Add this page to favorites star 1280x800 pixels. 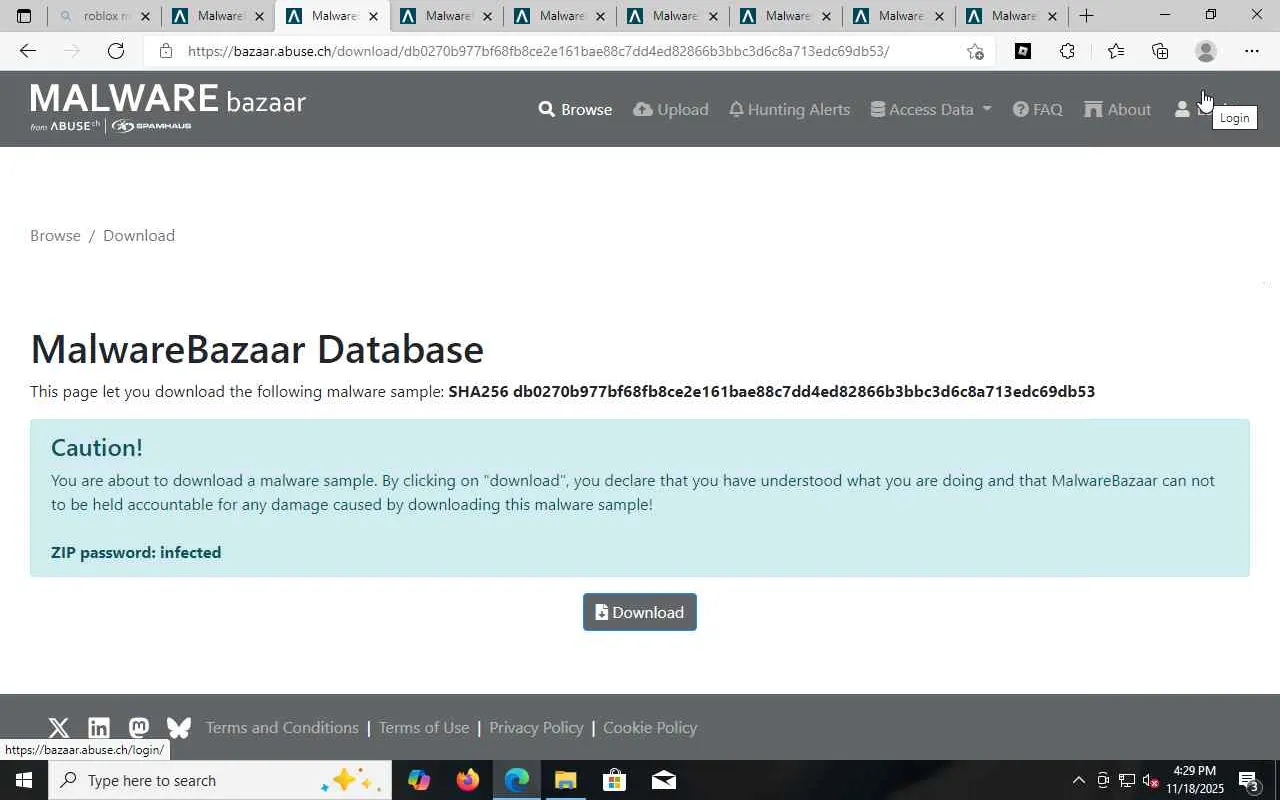click(x=975, y=51)
